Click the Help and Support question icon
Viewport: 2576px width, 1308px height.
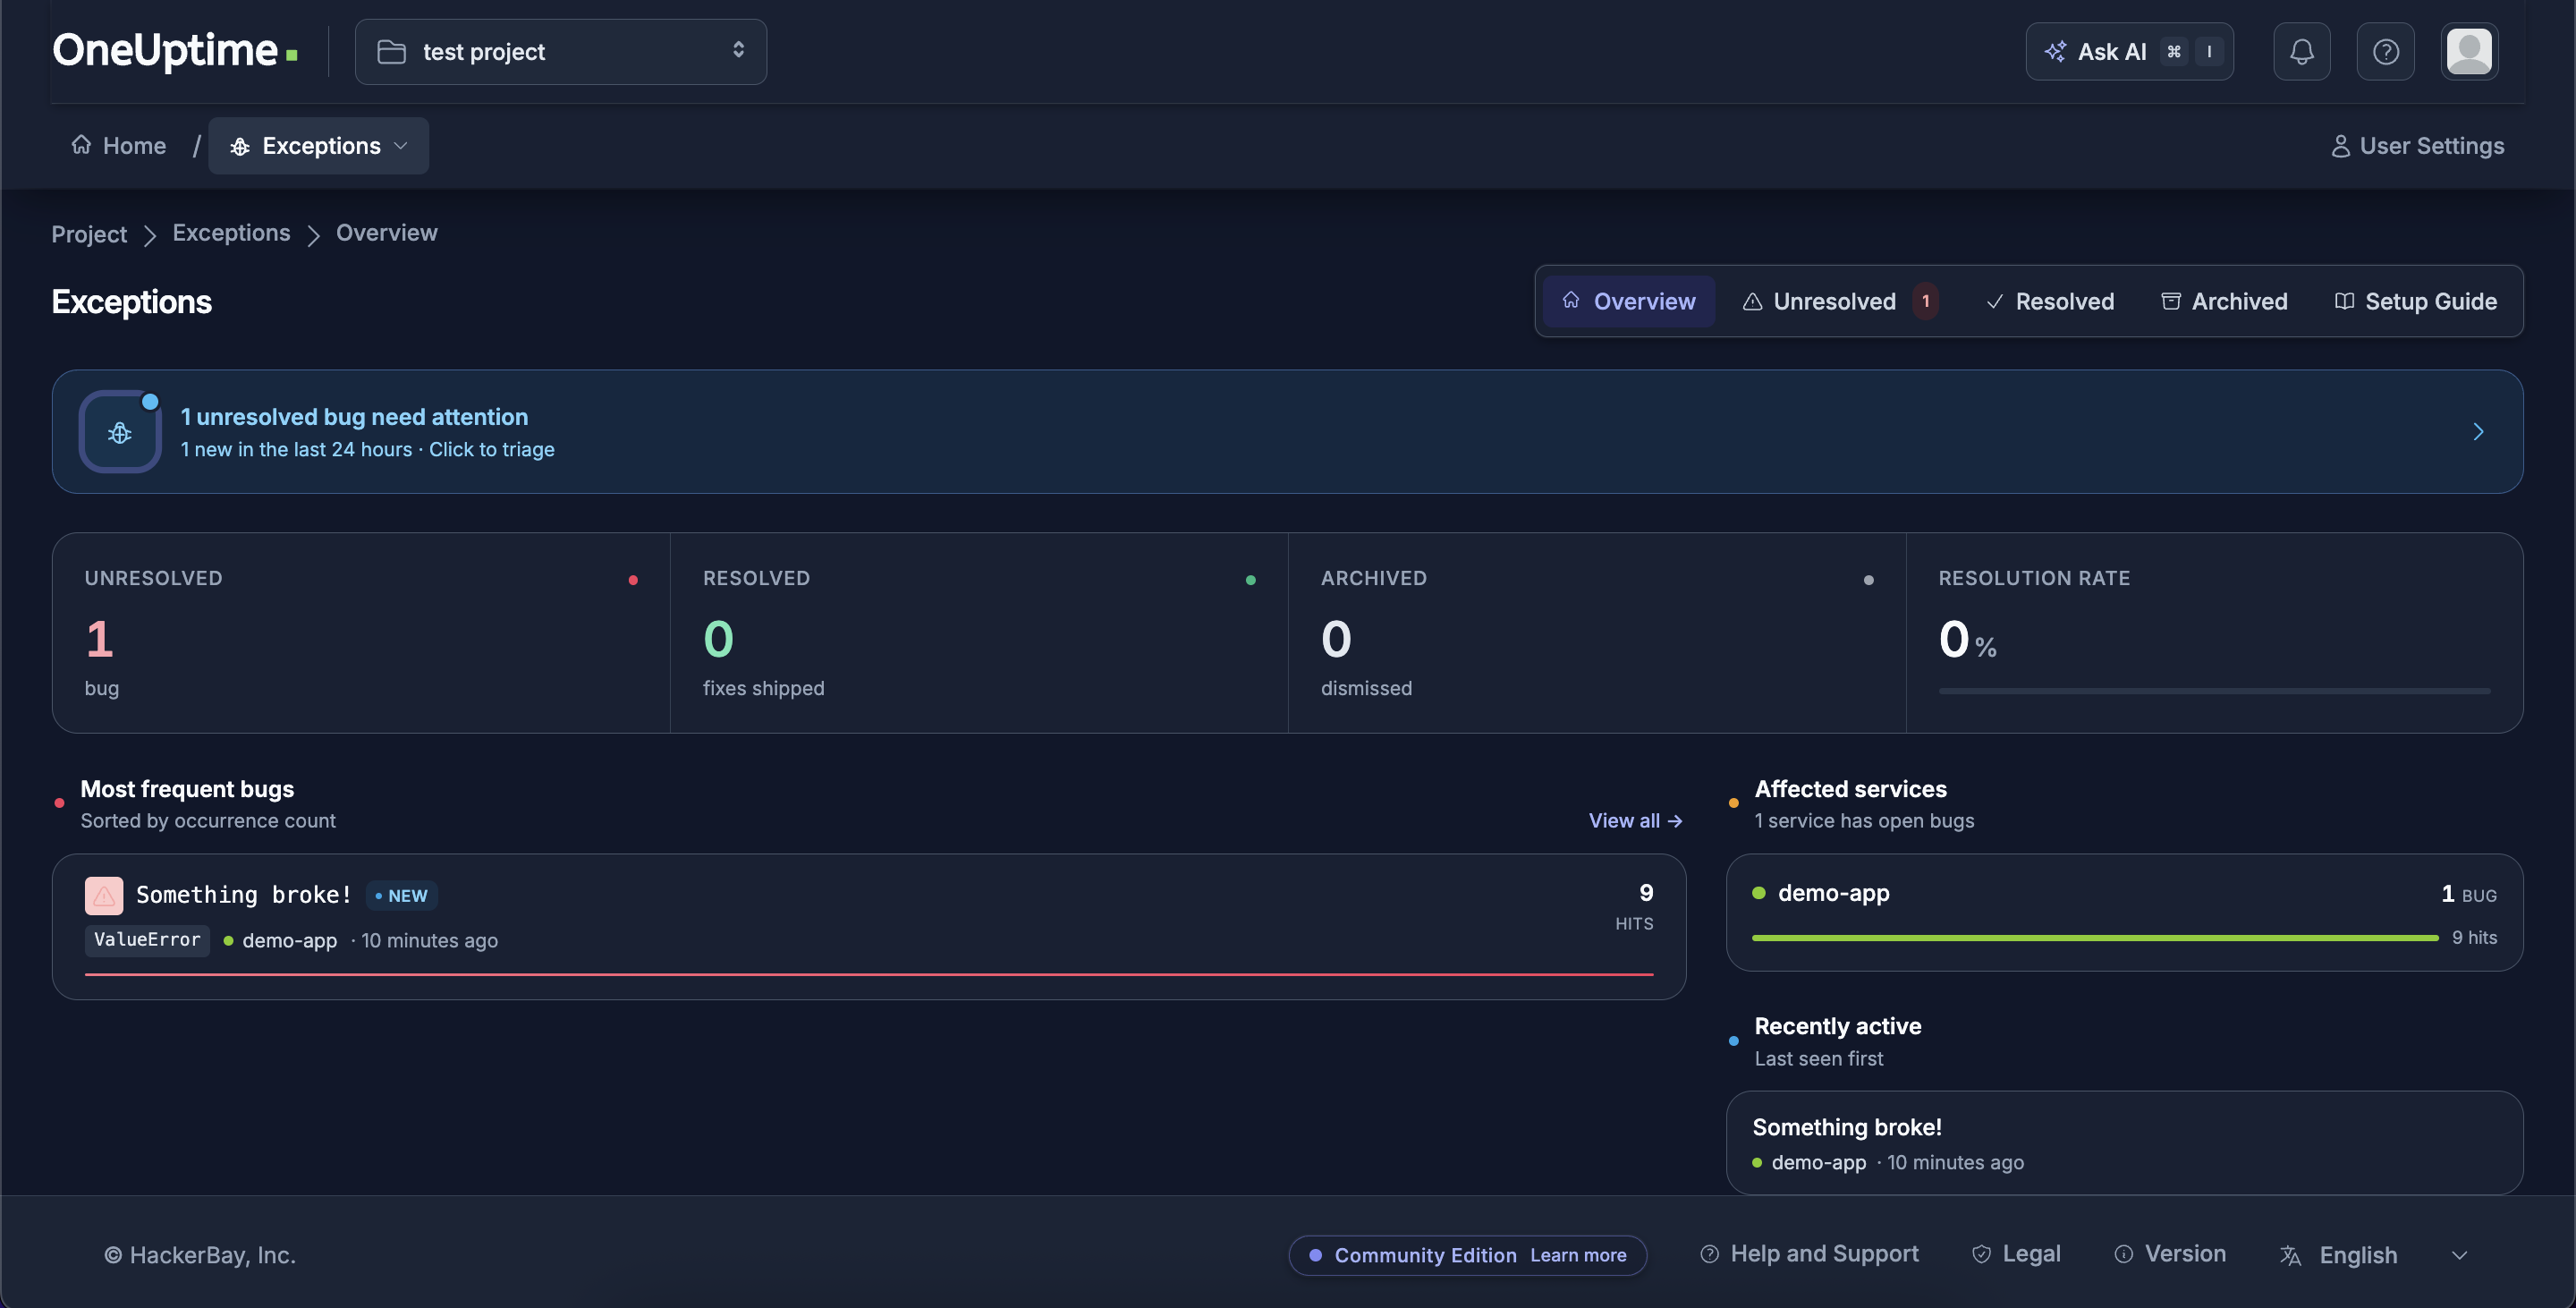point(1709,1254)
